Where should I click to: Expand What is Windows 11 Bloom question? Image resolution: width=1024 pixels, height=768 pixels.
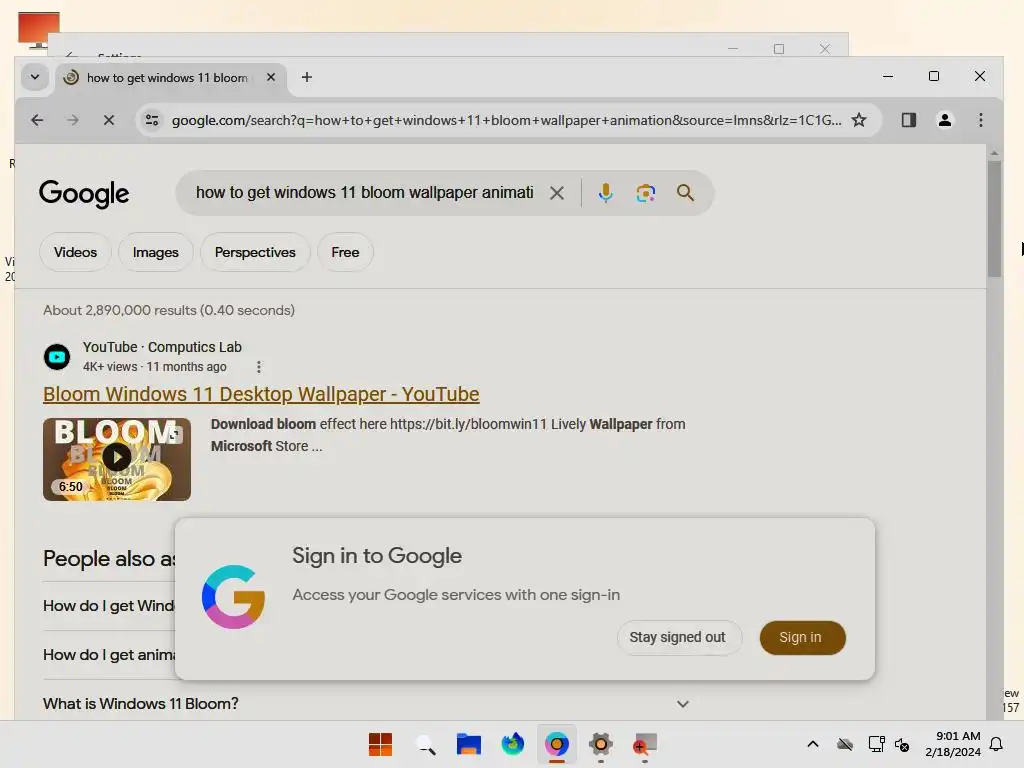coord(366,704)
